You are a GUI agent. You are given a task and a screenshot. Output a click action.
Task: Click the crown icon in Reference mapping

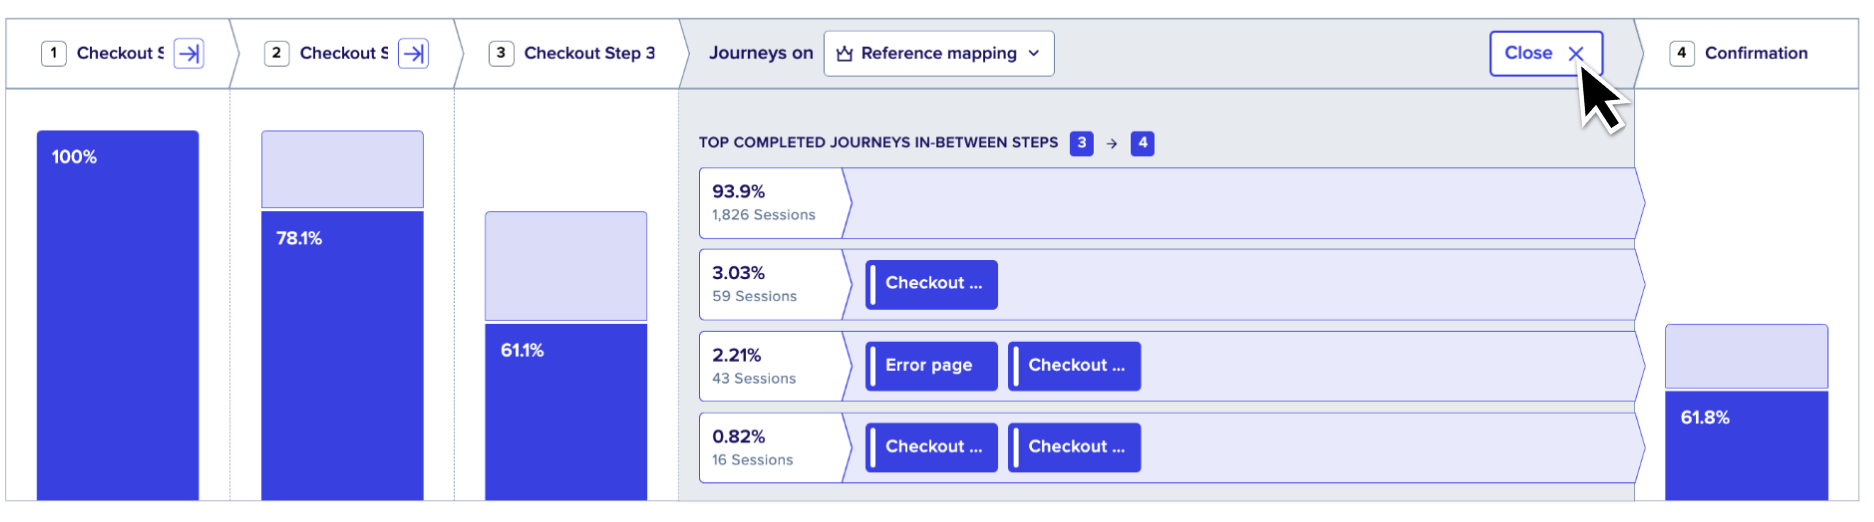845,54
